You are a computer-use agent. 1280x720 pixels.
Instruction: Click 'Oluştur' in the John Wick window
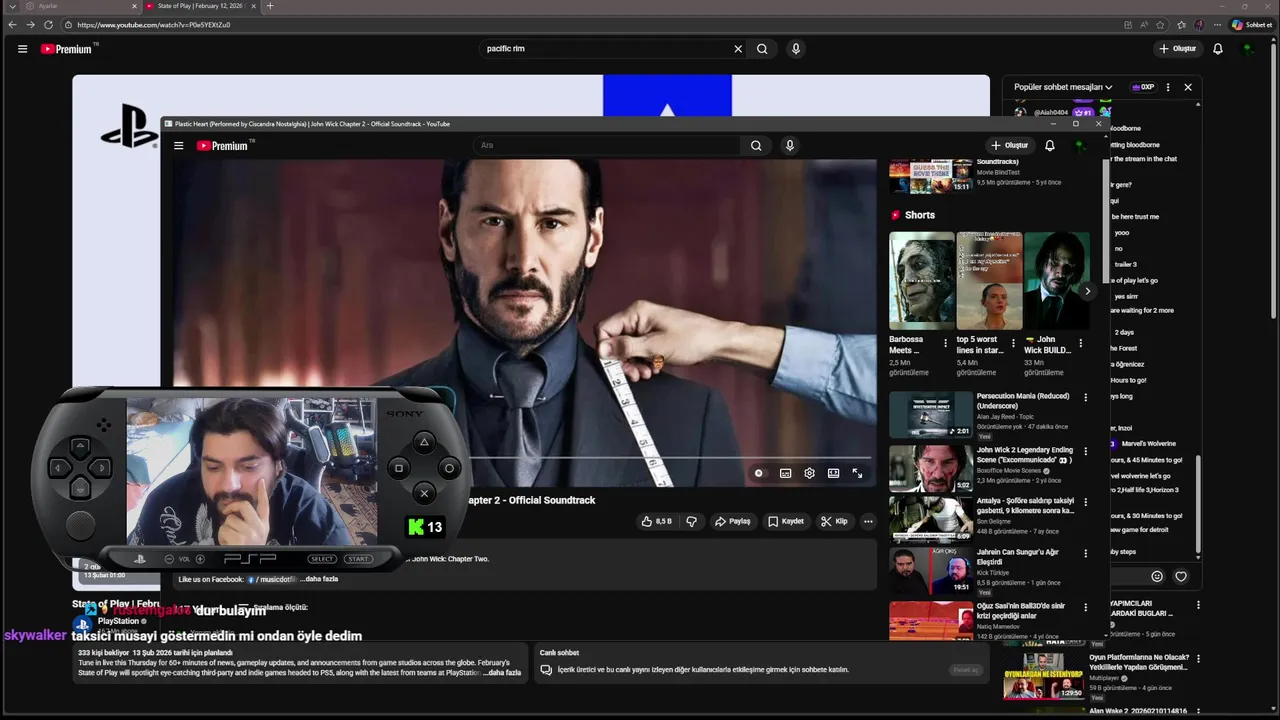(1009, 146)
